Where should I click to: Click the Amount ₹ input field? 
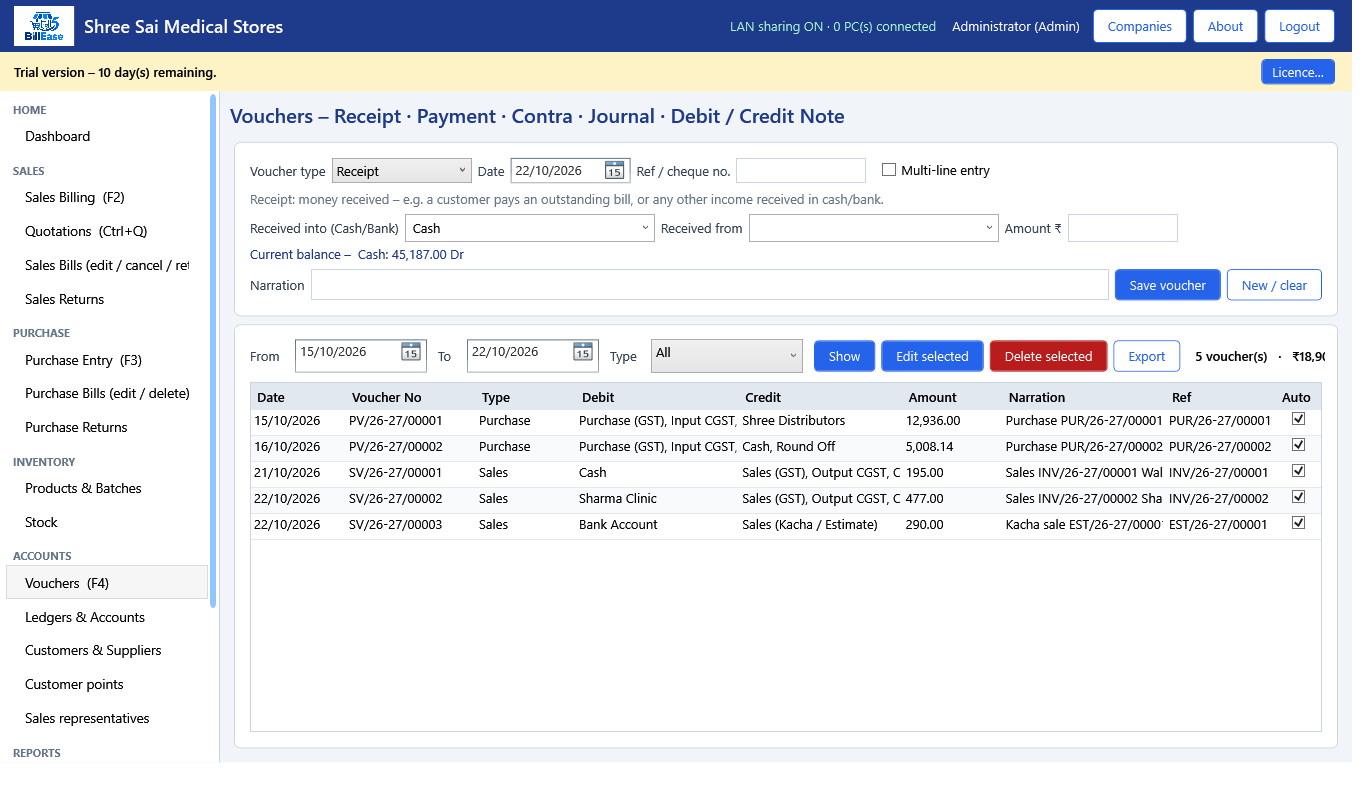point(1123,228)
